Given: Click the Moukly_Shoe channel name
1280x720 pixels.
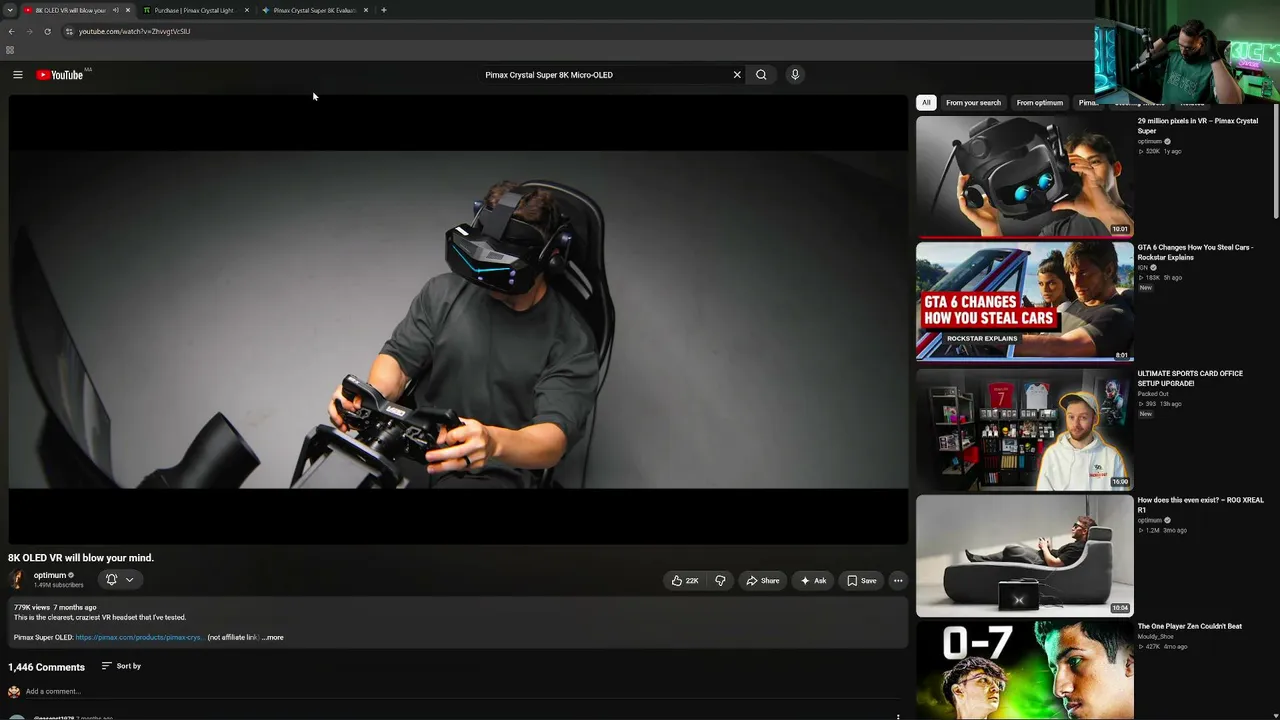Looking at the screenshot, I should [x=1155, y=636].
